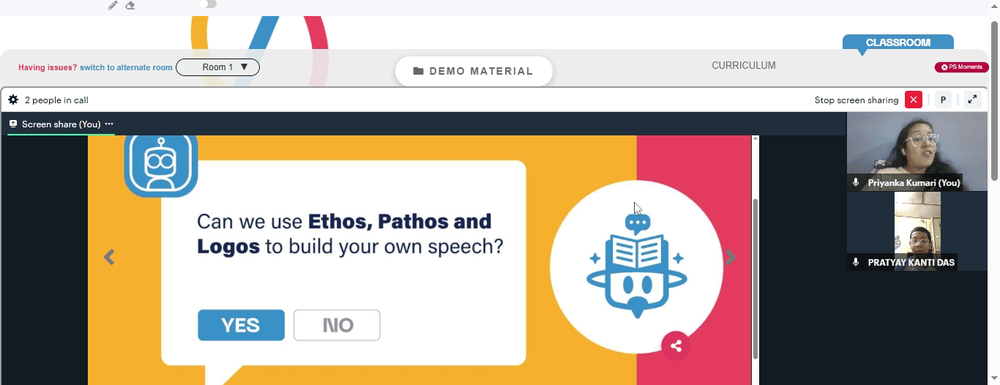The image size is (1000, 385).
Task: Open call settings gear icon
Action: pos(13,99)
